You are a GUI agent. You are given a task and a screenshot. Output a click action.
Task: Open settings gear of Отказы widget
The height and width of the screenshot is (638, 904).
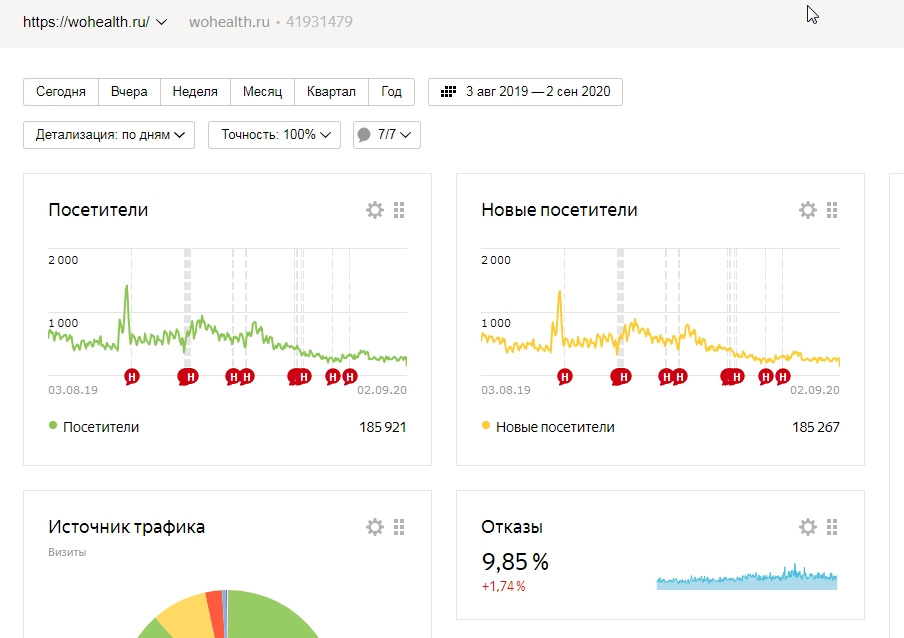pyautogui.click(x=808, y=527)
